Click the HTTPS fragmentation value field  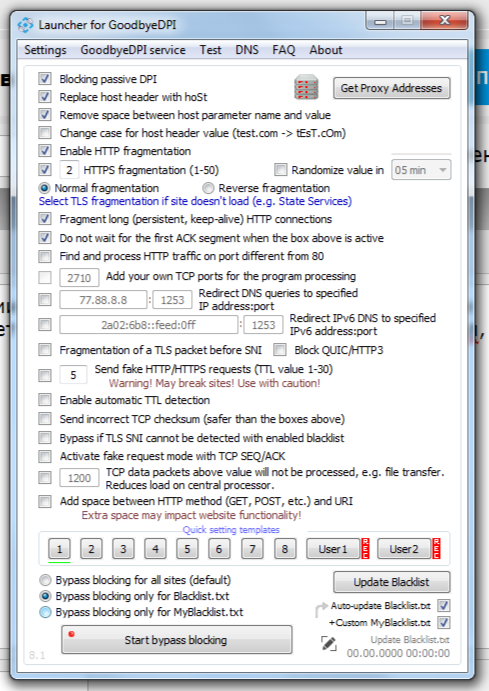[x=69, y=170]
